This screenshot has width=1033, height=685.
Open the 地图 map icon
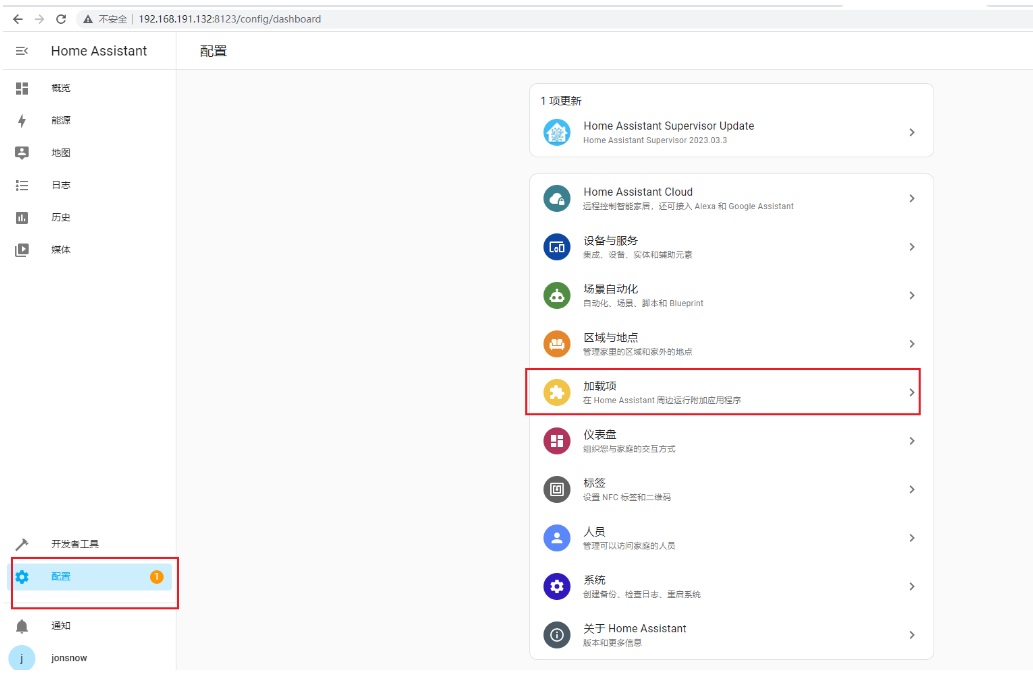pos(22,152)
